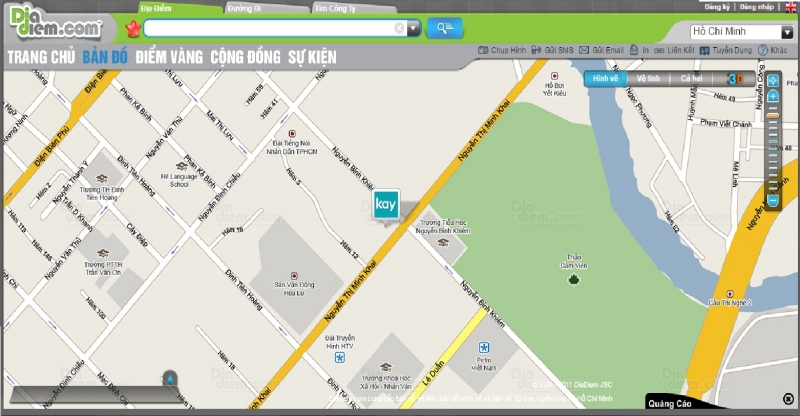Click the In print tool

pos(639,50)
